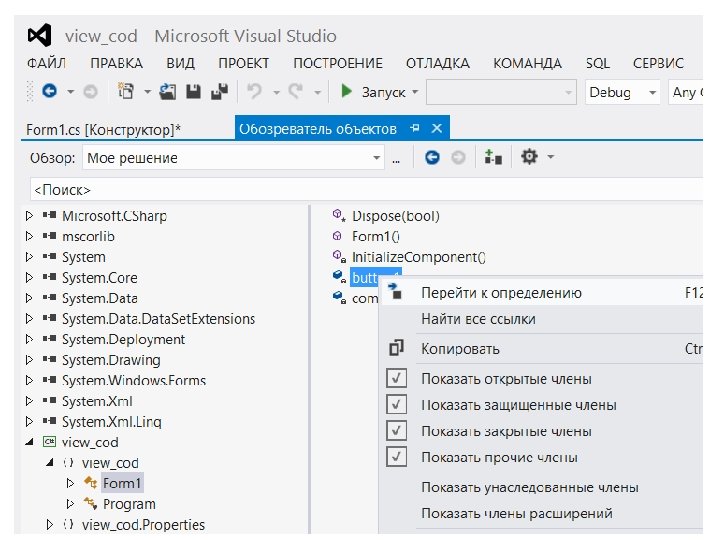Click the Visual Studio logo icon

(39, 35)
